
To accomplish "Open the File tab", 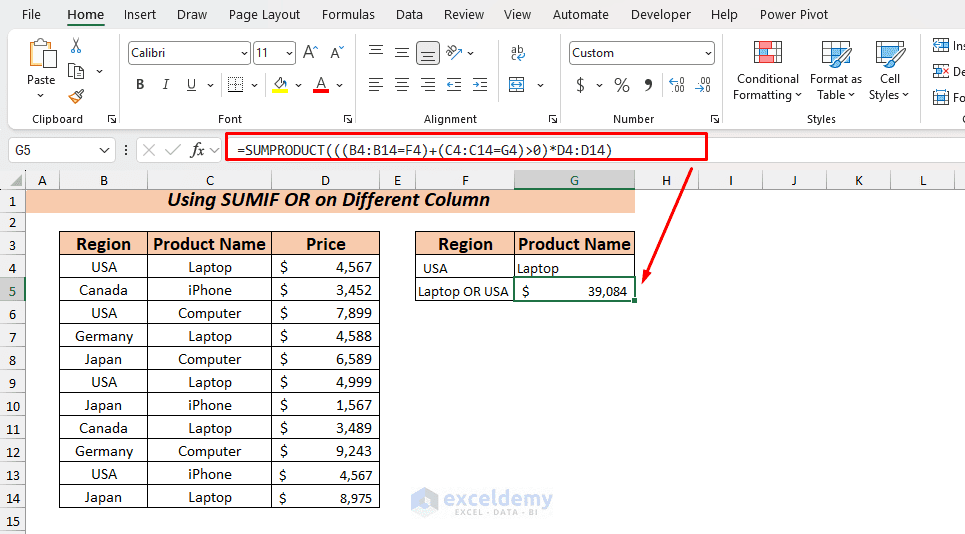I will tap(31, 15).
